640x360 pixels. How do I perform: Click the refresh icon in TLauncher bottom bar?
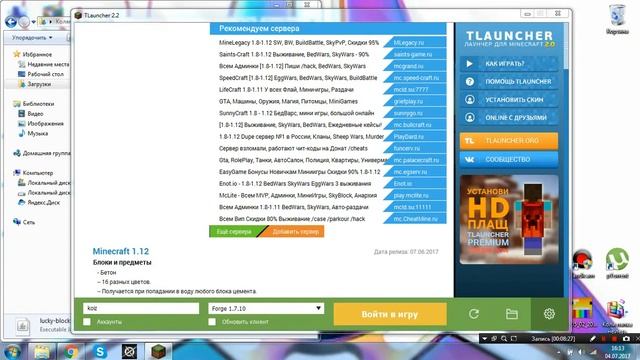473,314
